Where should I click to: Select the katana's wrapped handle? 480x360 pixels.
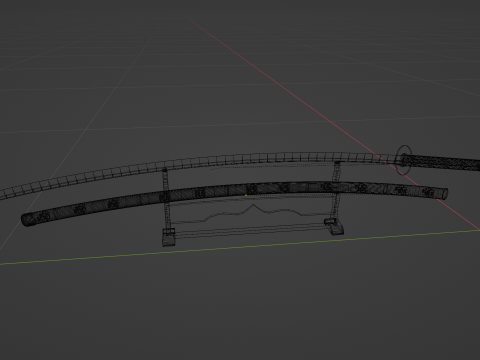[443, 163]
